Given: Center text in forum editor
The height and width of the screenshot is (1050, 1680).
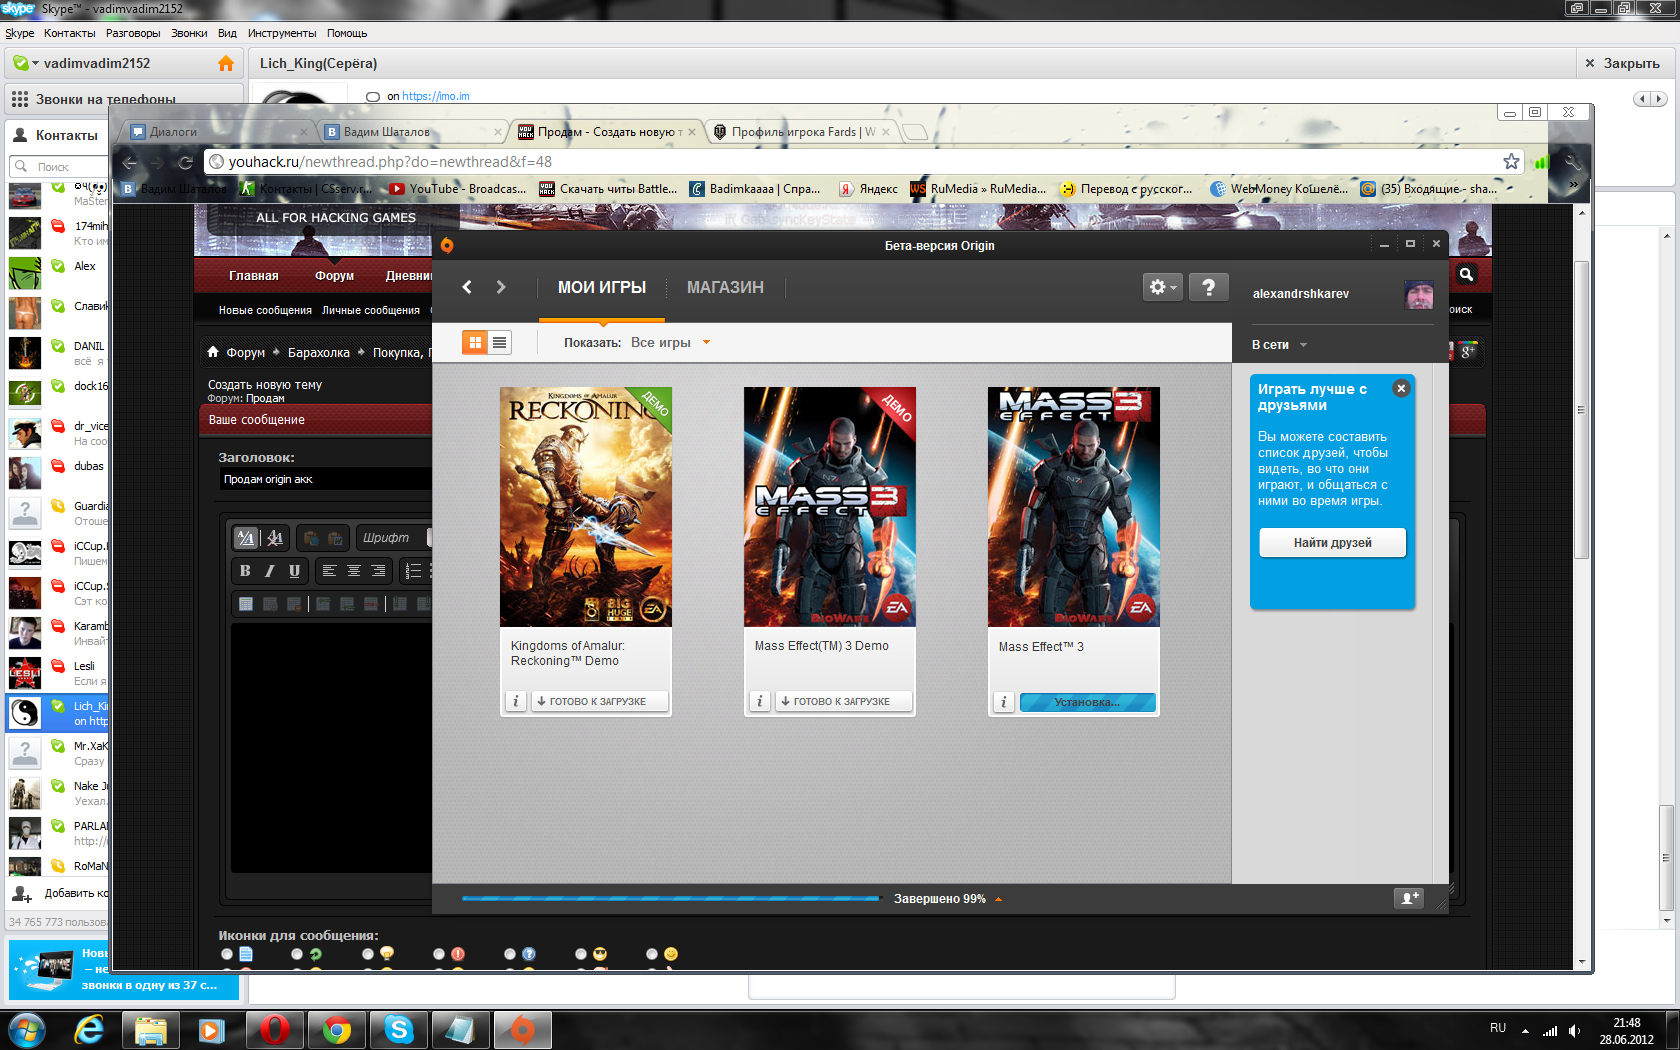Looking at the screenshot, I should (353, 571).
